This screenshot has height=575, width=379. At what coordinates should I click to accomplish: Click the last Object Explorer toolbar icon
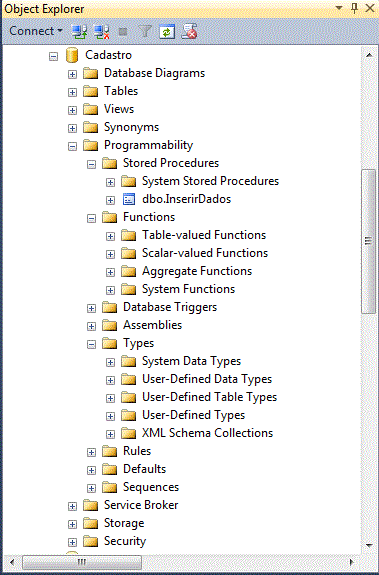point(190,32)
